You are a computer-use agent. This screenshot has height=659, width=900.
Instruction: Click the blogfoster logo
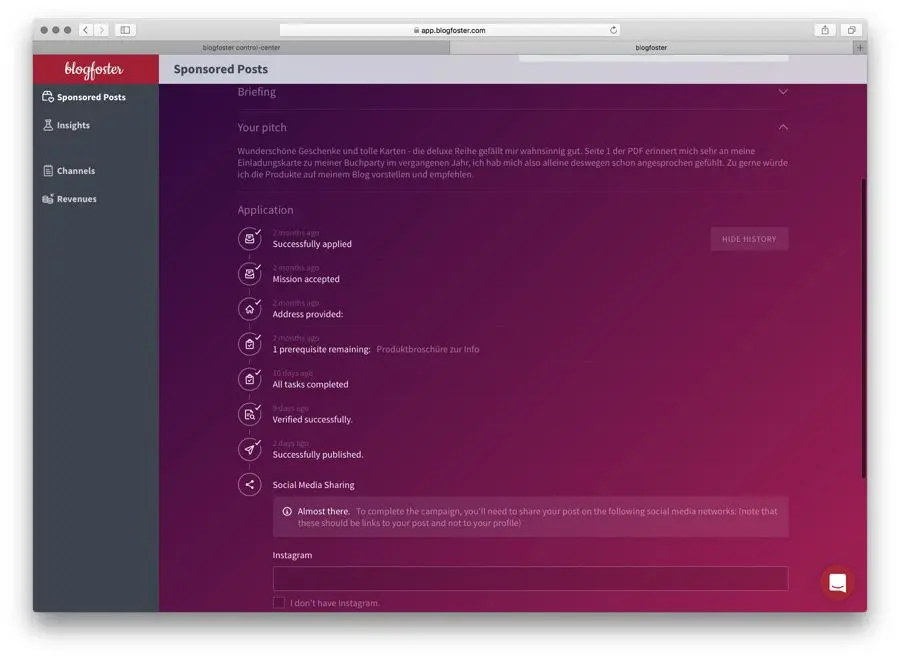(94, 70)
